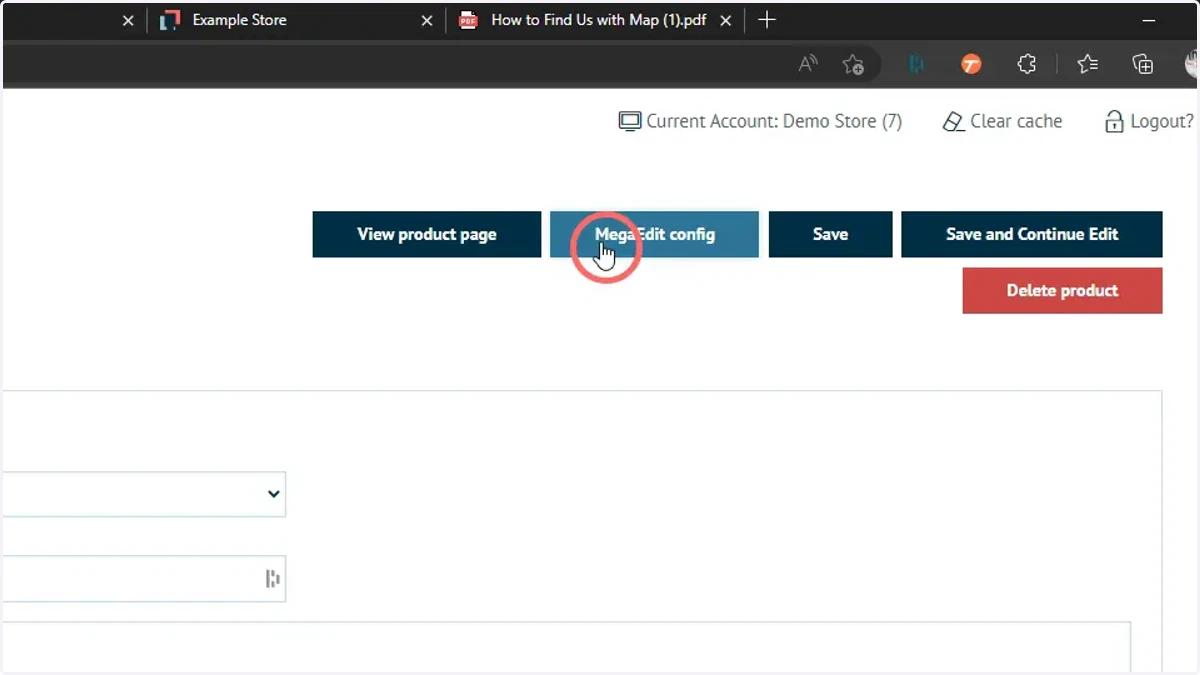Click the text field with password manager icon
Image resolution: width=1200 pixels, height=675 pixels.
click(143, 579)
